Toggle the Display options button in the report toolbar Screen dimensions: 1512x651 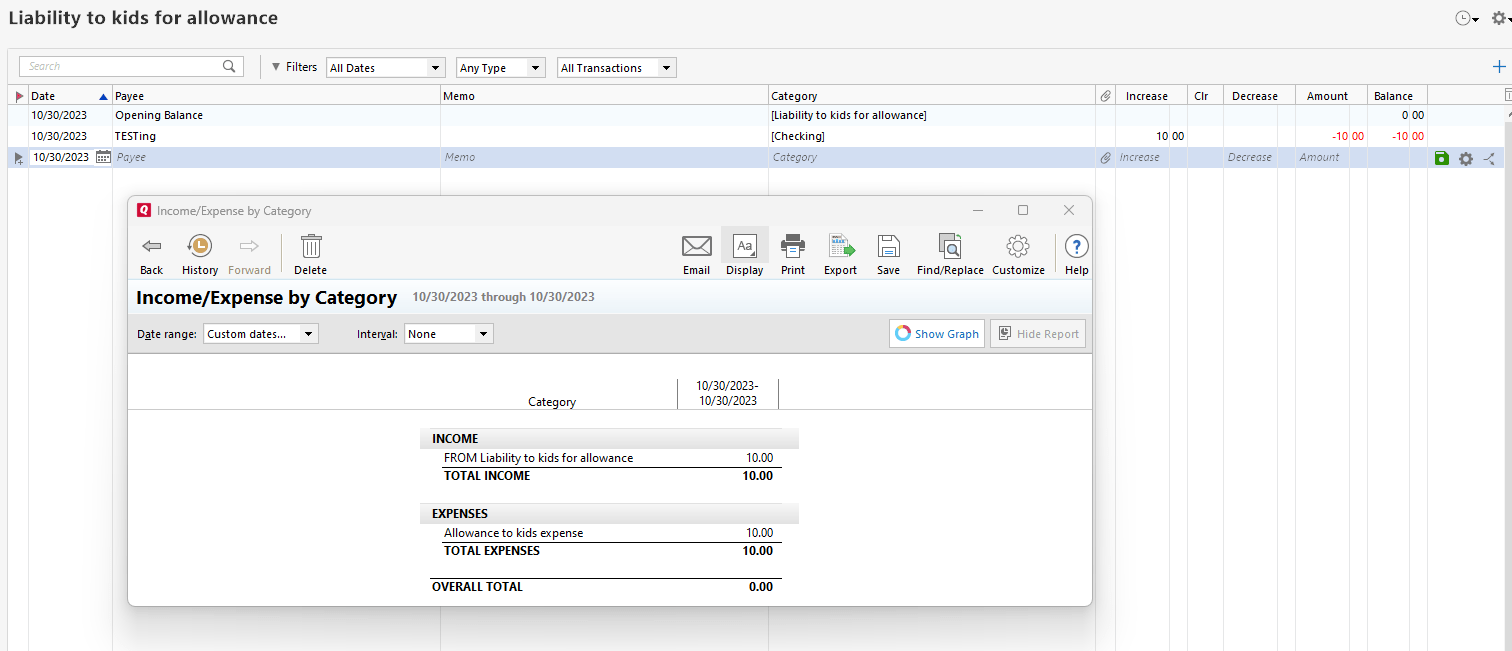pyautogui.click(x=744, y=253)
